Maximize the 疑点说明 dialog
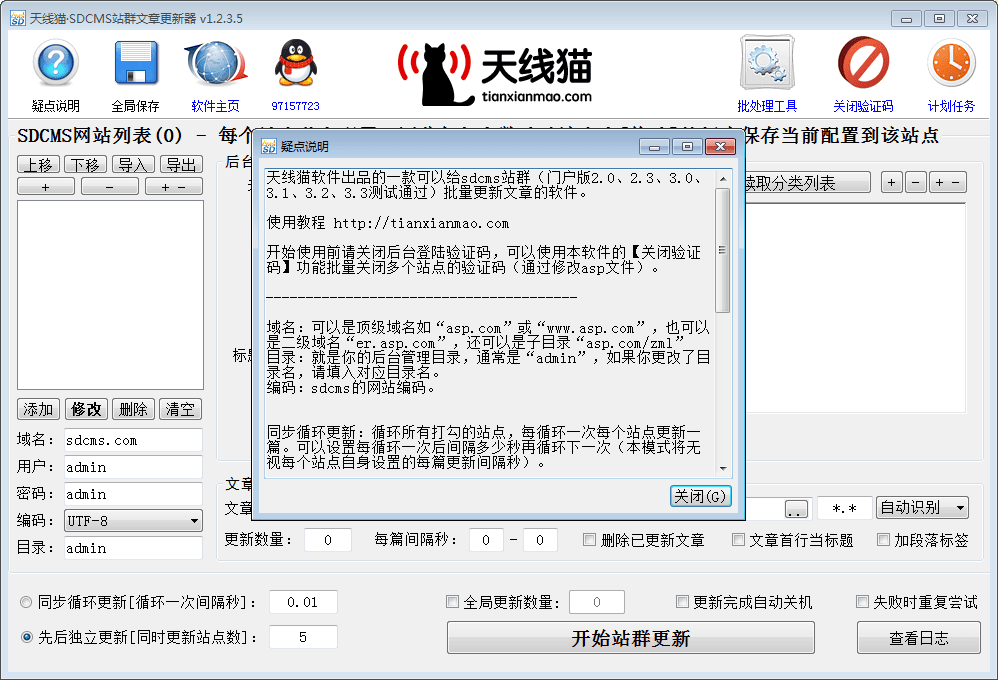The height and width of the screenshot is (680, 998). tap(687, 146)
